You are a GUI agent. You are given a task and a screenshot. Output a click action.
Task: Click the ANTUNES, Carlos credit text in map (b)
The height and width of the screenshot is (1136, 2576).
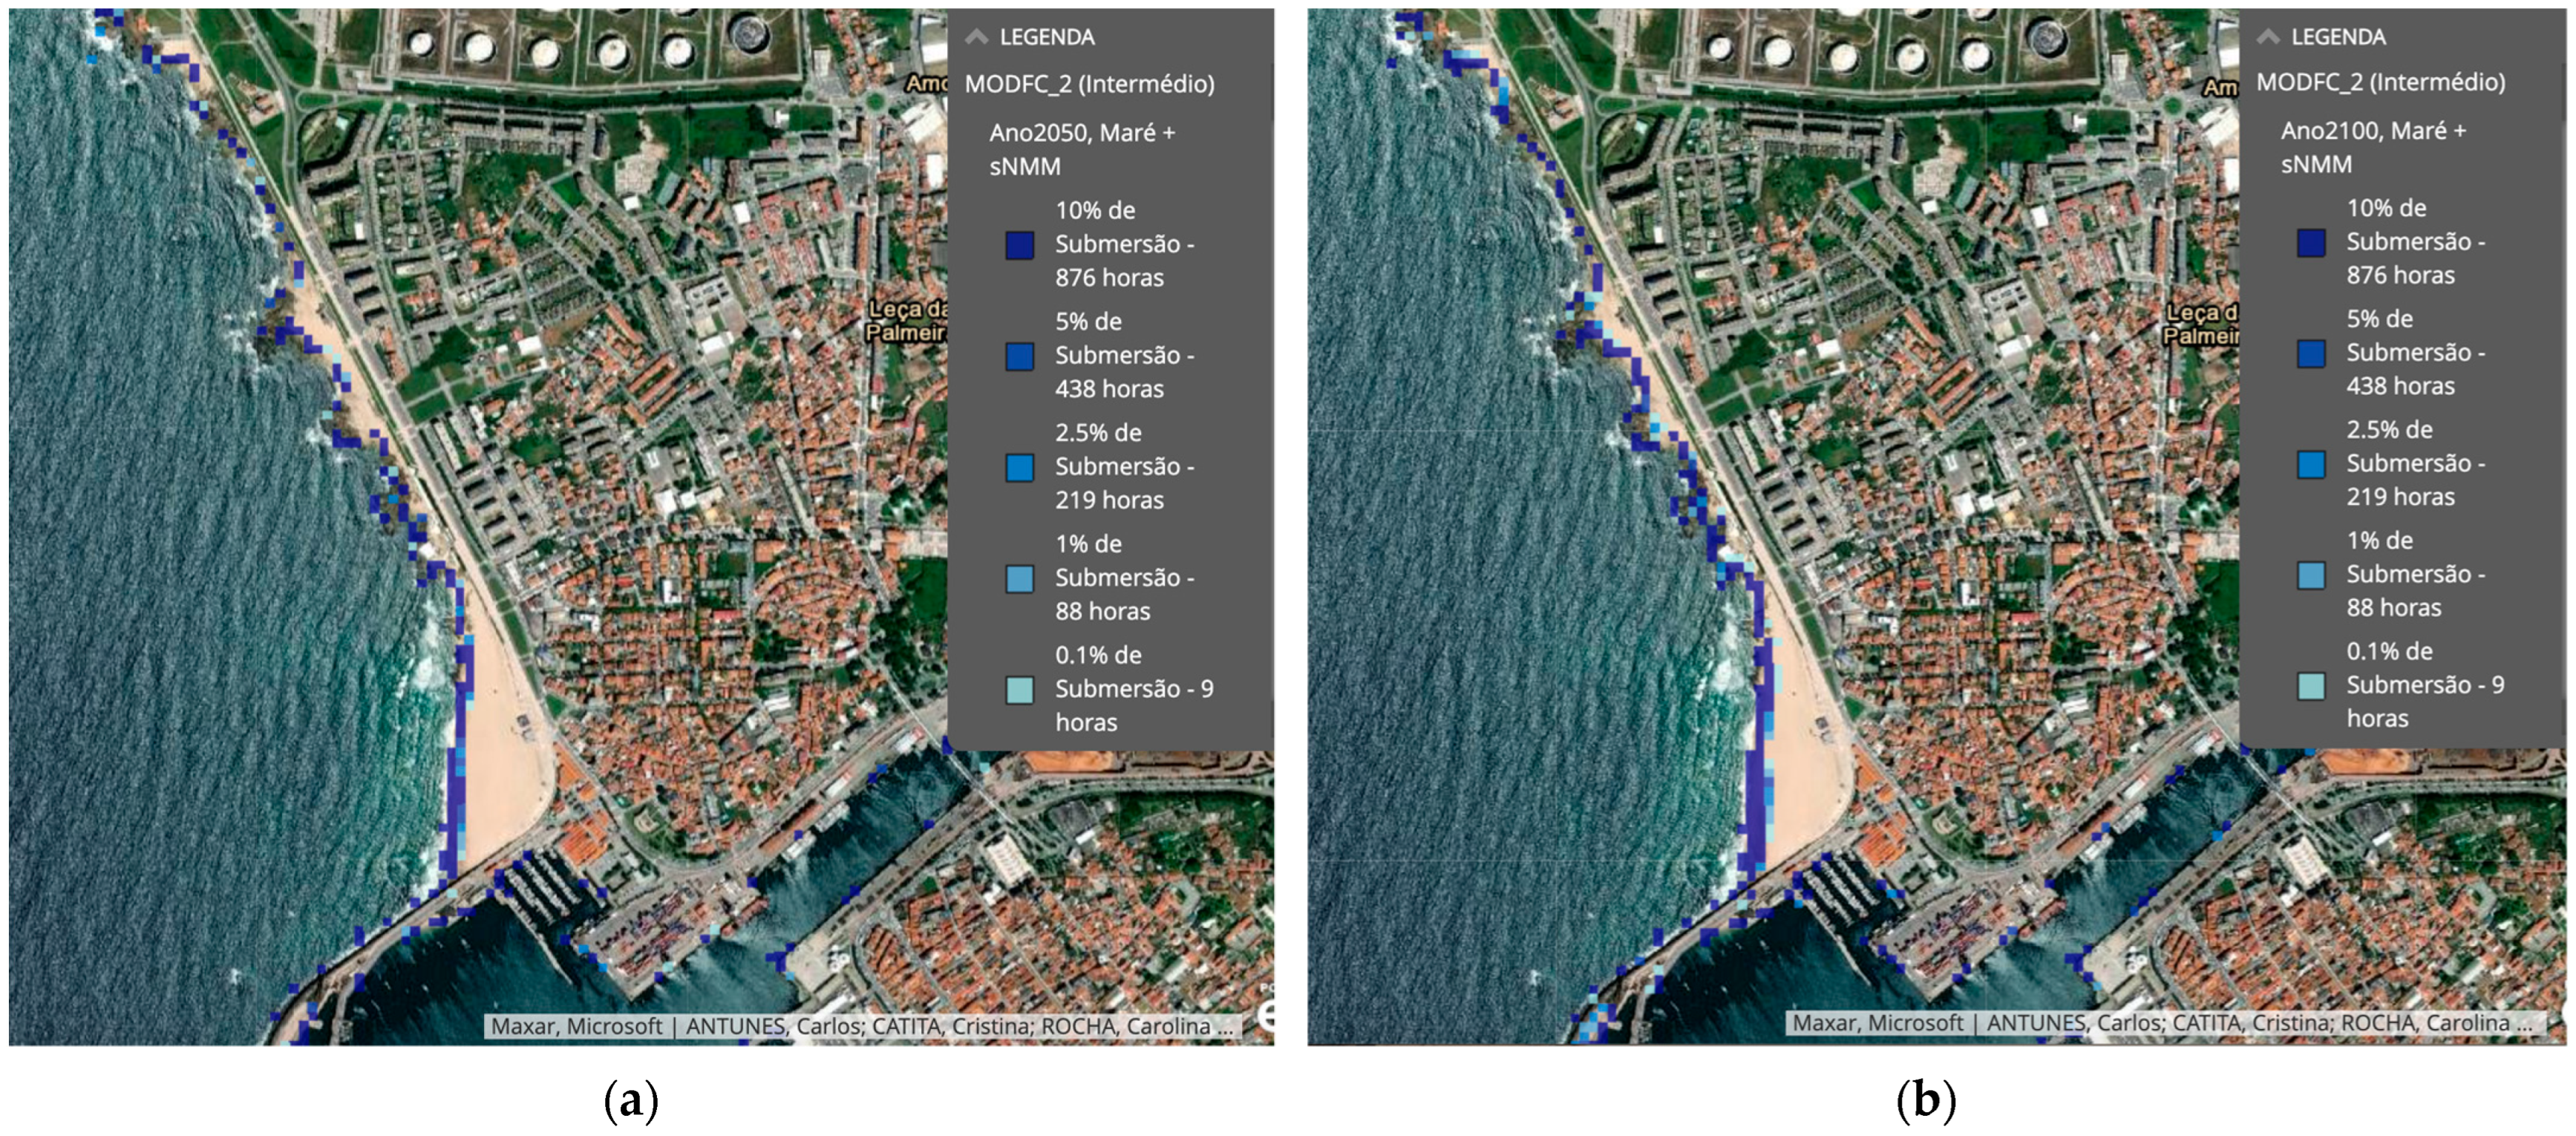pyautogui.click(x=2074, y=1023)
